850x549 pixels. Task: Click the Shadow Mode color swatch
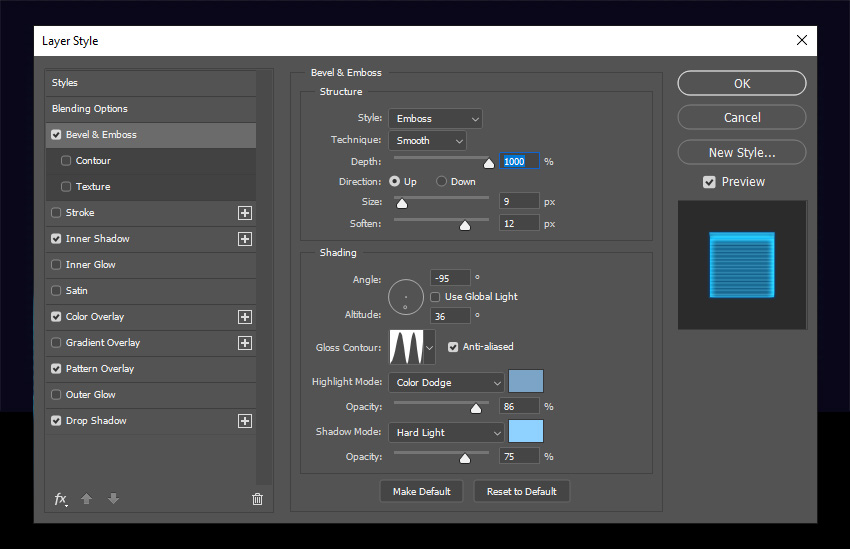(x=526, y=431)
